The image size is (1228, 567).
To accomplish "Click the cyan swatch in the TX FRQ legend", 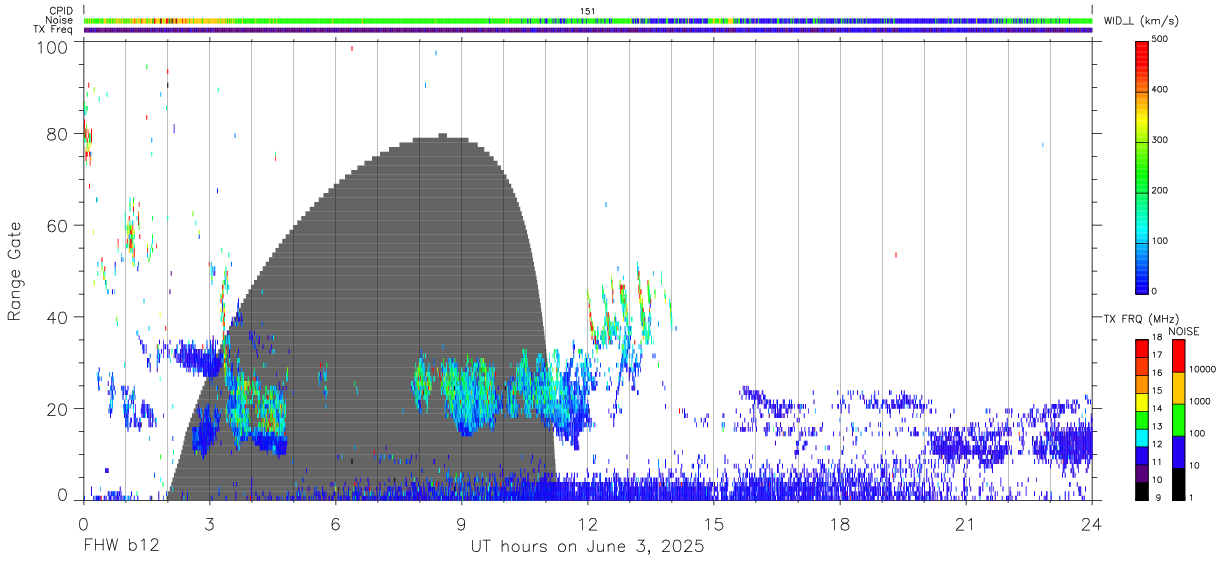I will (x=1141, y=435).
